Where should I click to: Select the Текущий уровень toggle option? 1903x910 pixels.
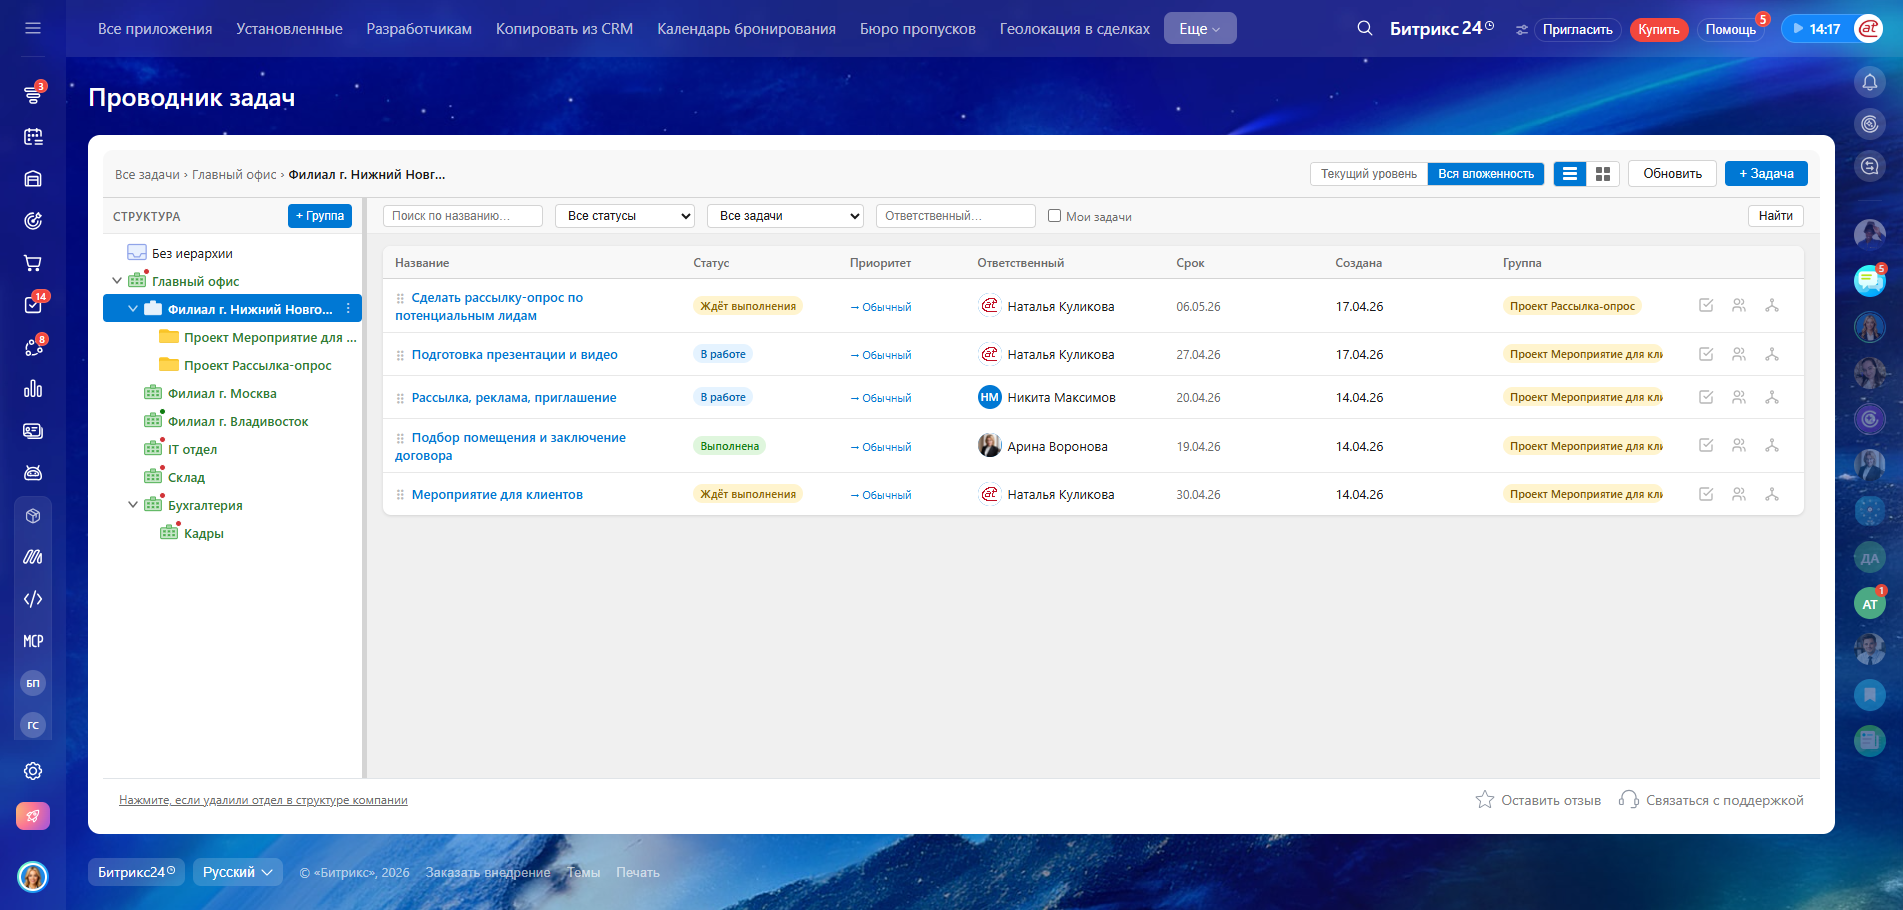click(1368, 174)
